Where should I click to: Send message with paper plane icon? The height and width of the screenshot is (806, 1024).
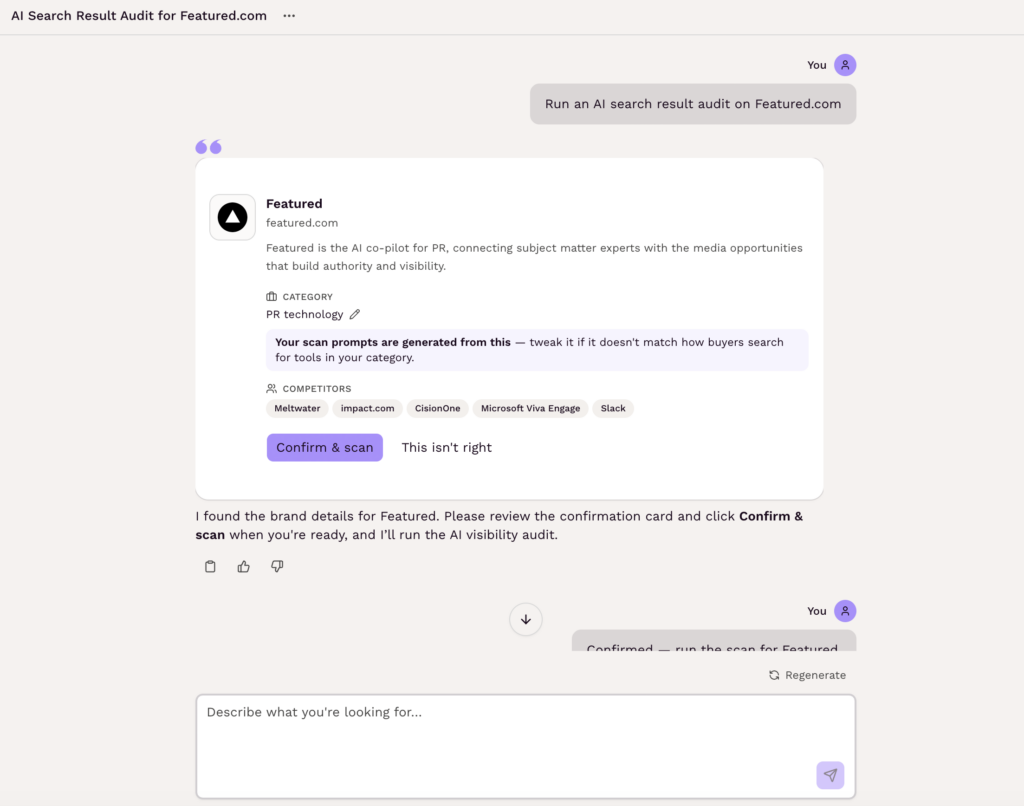point(830,775)
